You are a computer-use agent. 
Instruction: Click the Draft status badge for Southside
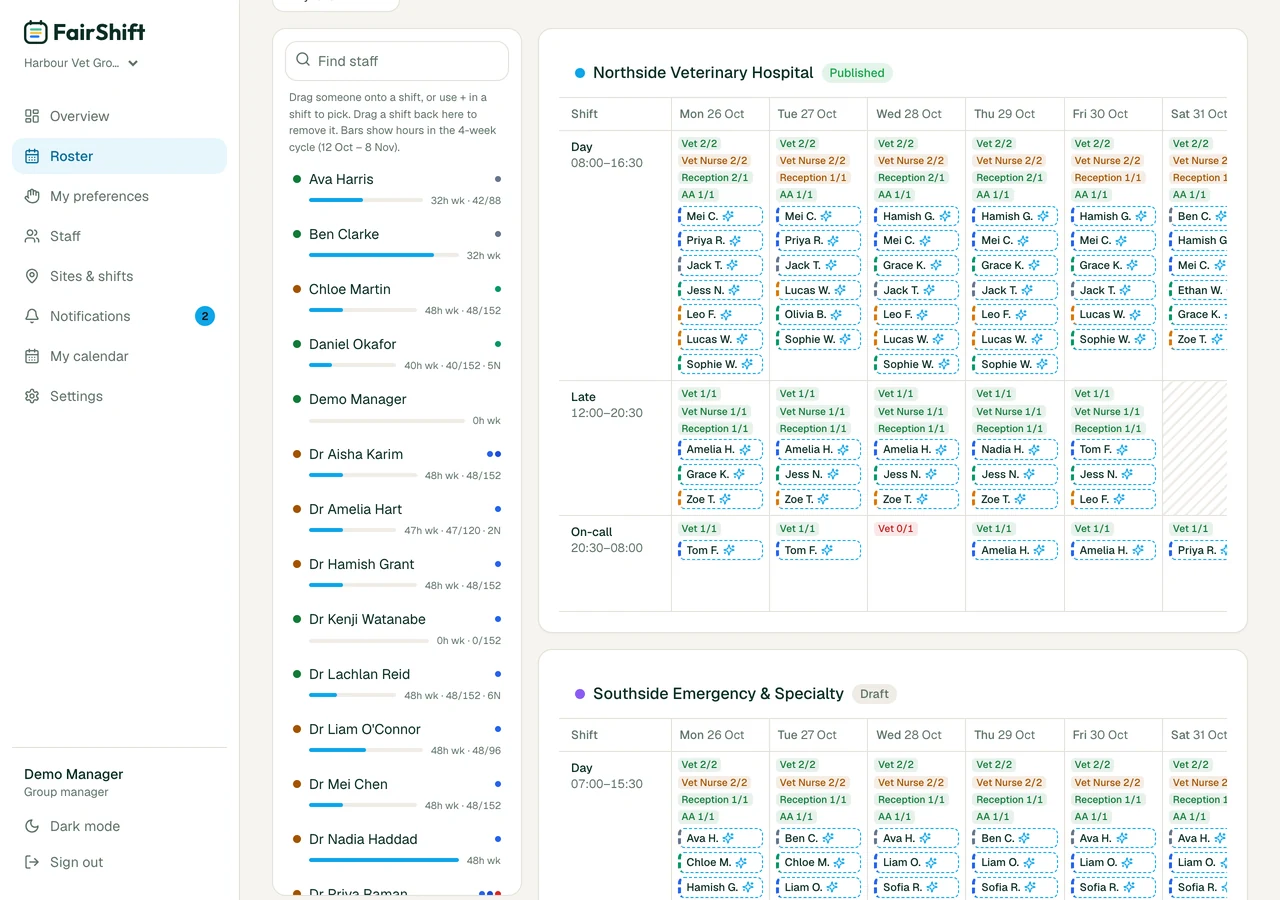pyautogui.click(x=874, y=694)
